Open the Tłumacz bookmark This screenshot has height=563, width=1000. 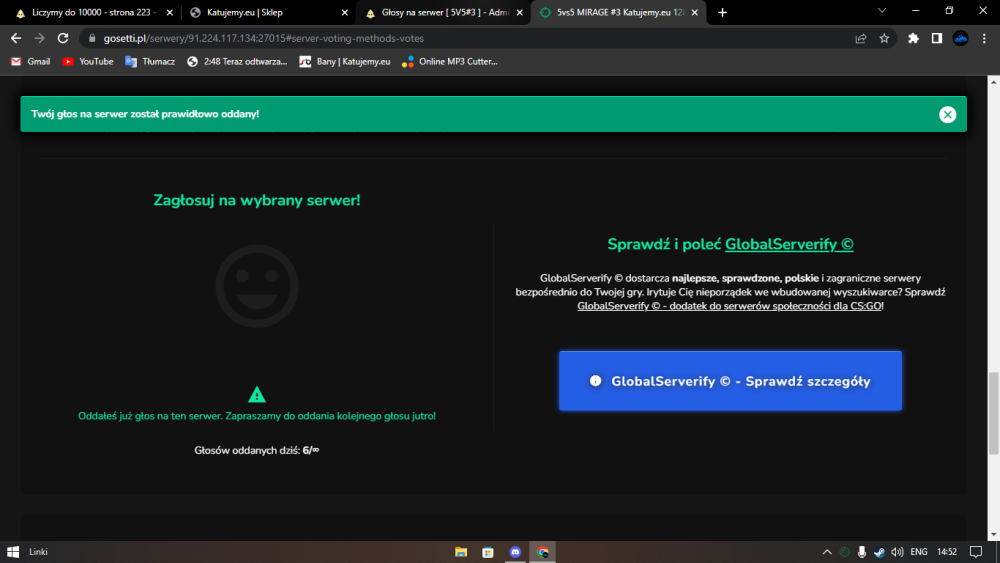(150, 62)
